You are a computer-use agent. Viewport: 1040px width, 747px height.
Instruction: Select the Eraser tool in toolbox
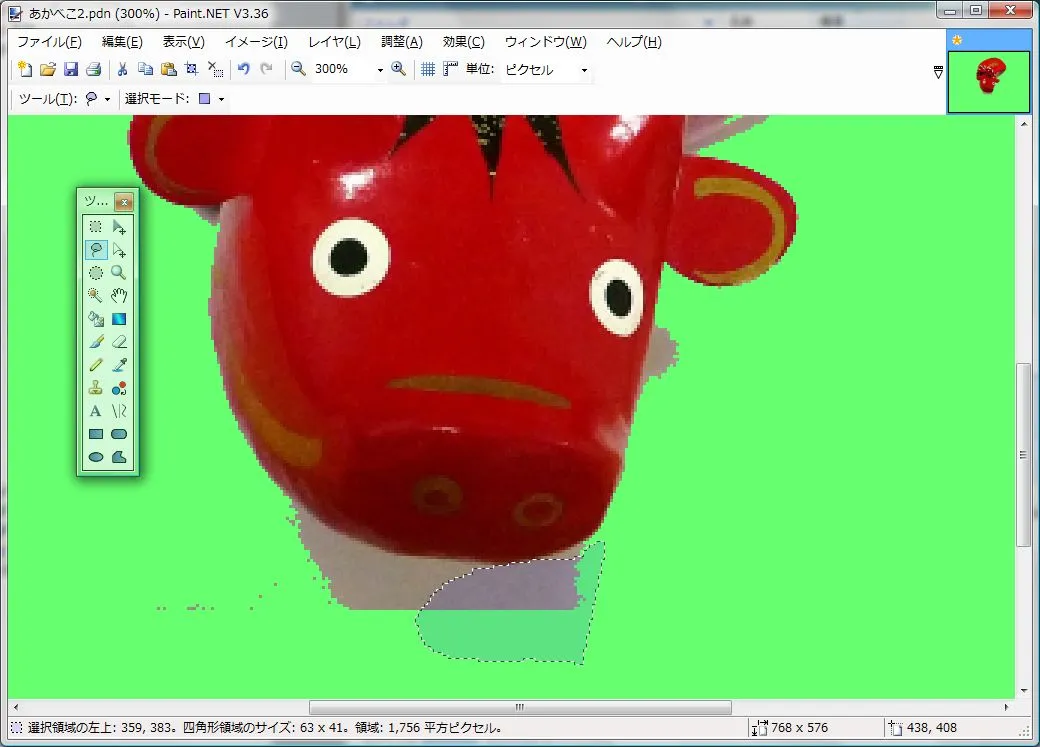coord(119,342)
